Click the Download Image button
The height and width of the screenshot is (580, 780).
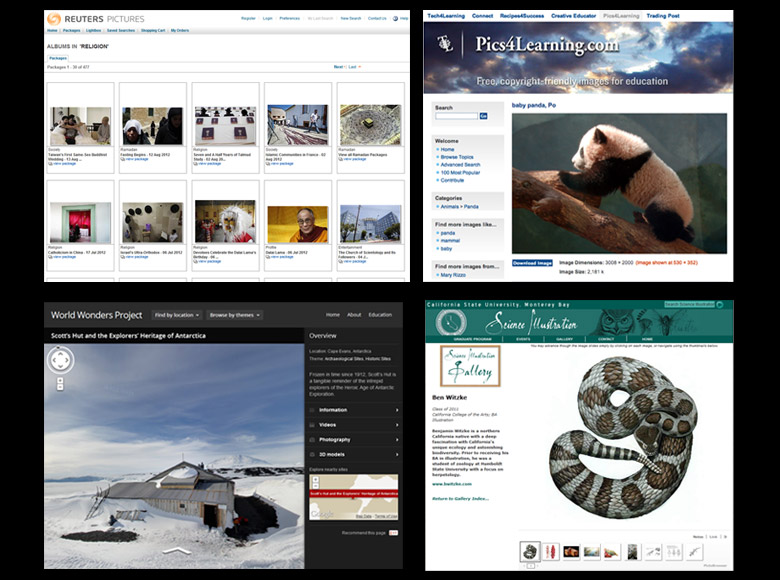pyautogui.click(x=532, y=263)
